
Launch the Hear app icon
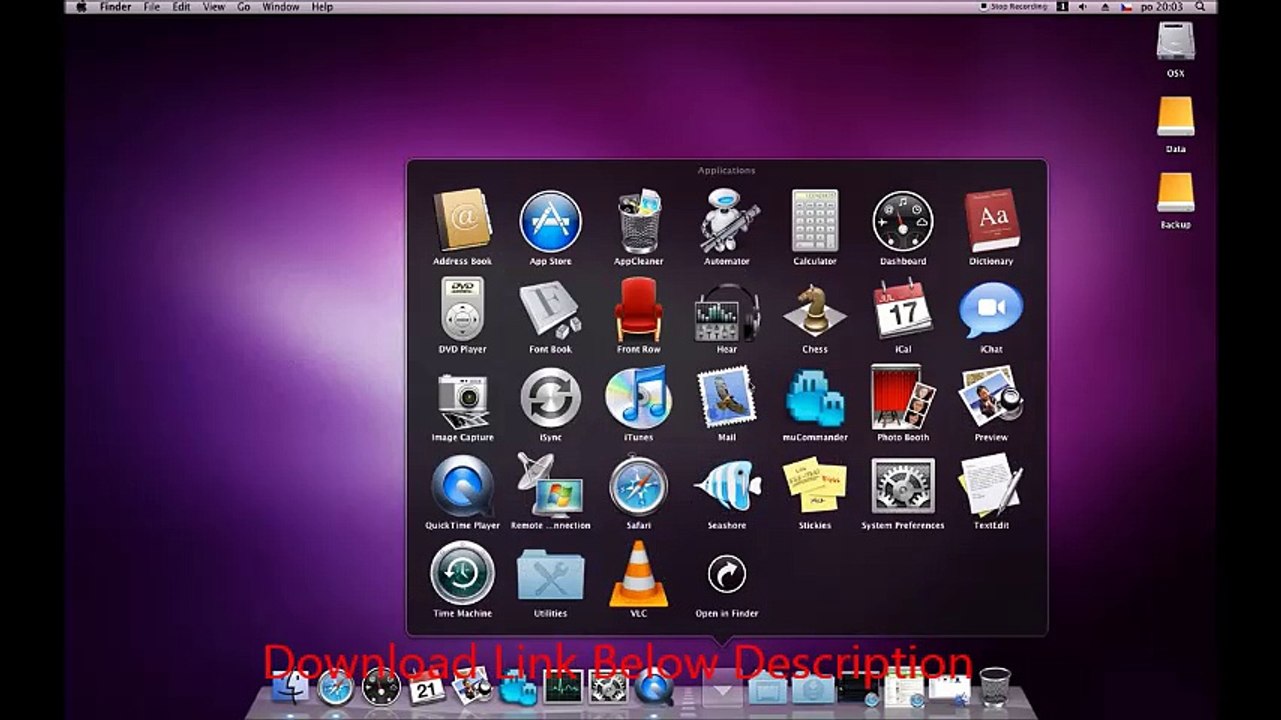coord(727,312)
